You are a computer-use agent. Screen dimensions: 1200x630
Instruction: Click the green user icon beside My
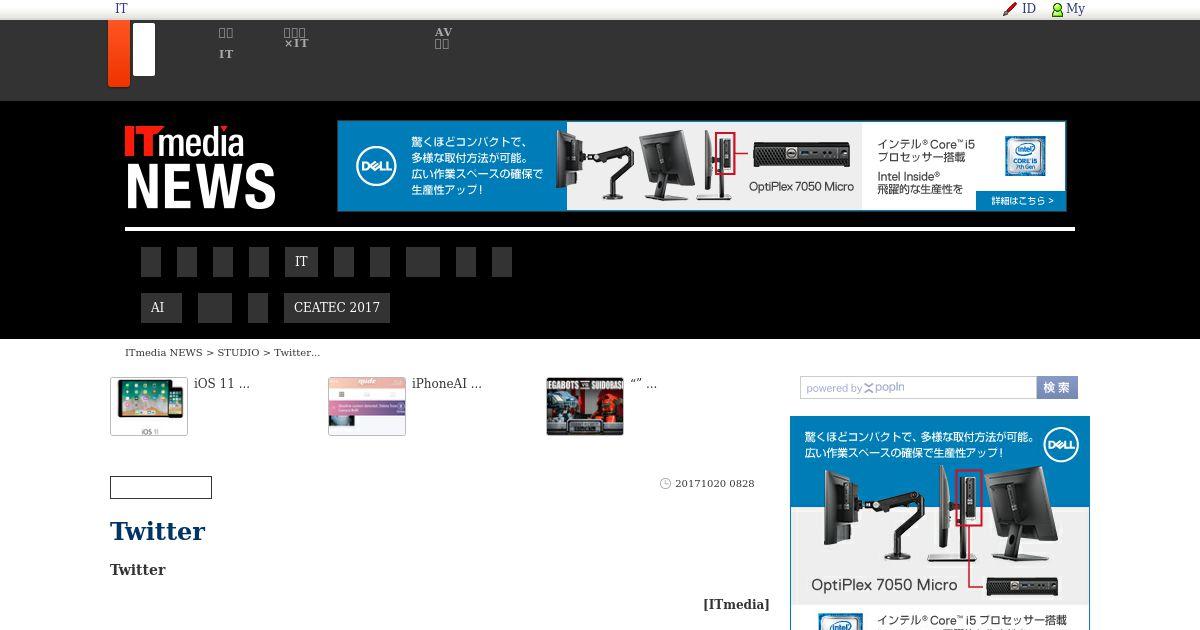(x=1057, y=10)
